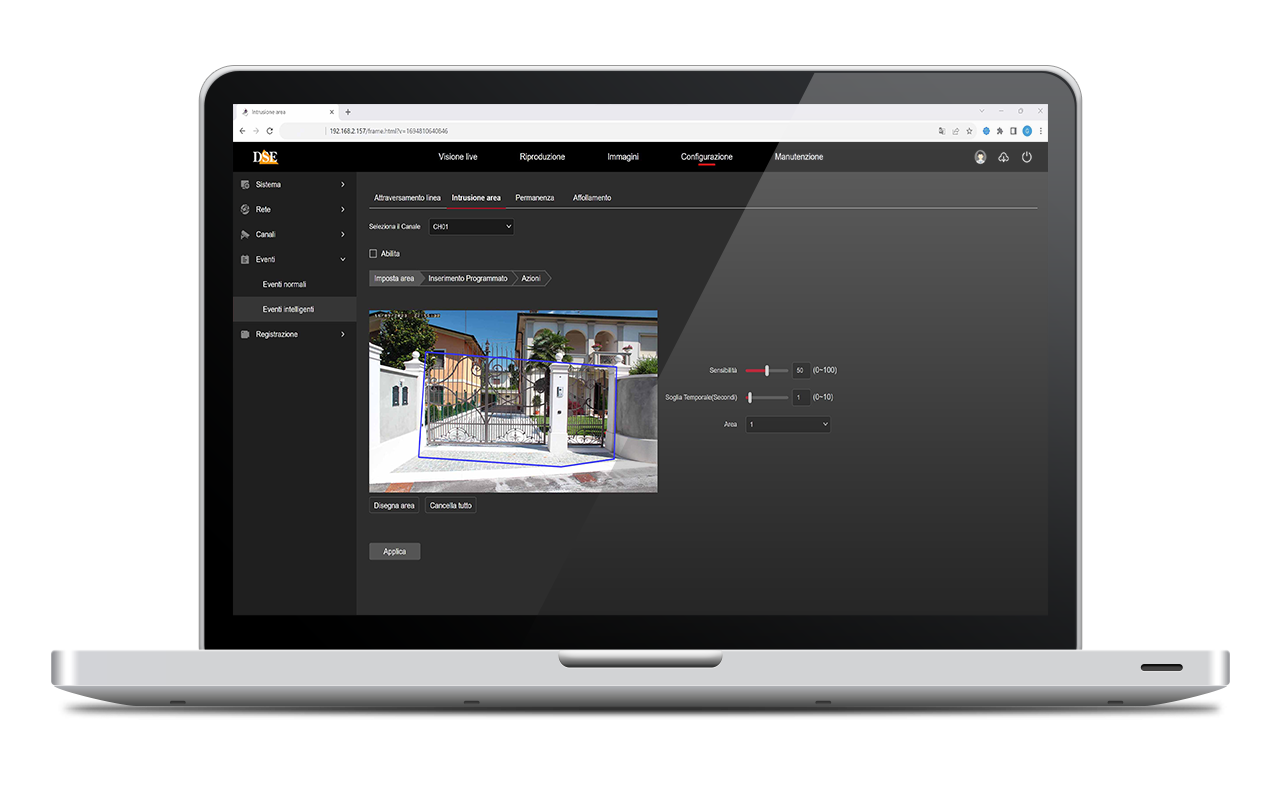Click the Sensibilità slider handle
The width and height of the screenshot is (1280, 800).
point(765,370)
